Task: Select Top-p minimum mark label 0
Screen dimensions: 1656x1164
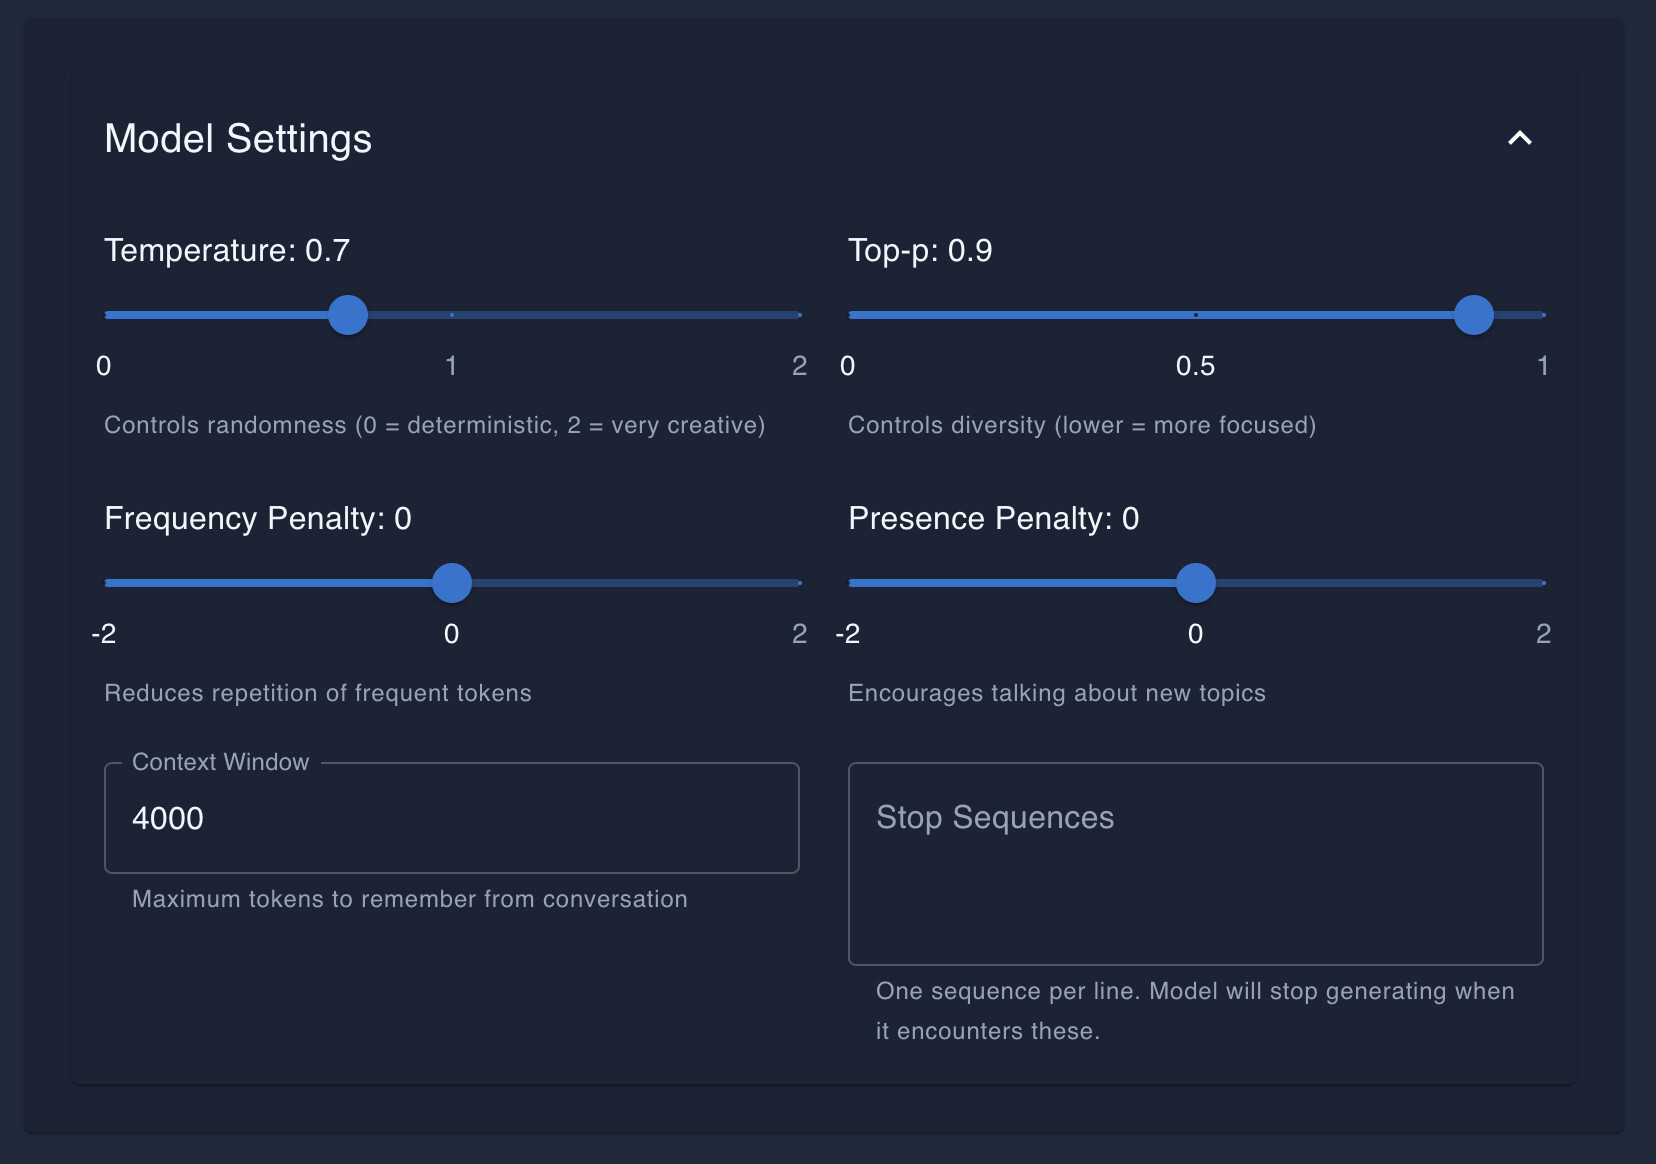Action: (x=848, y=366)
